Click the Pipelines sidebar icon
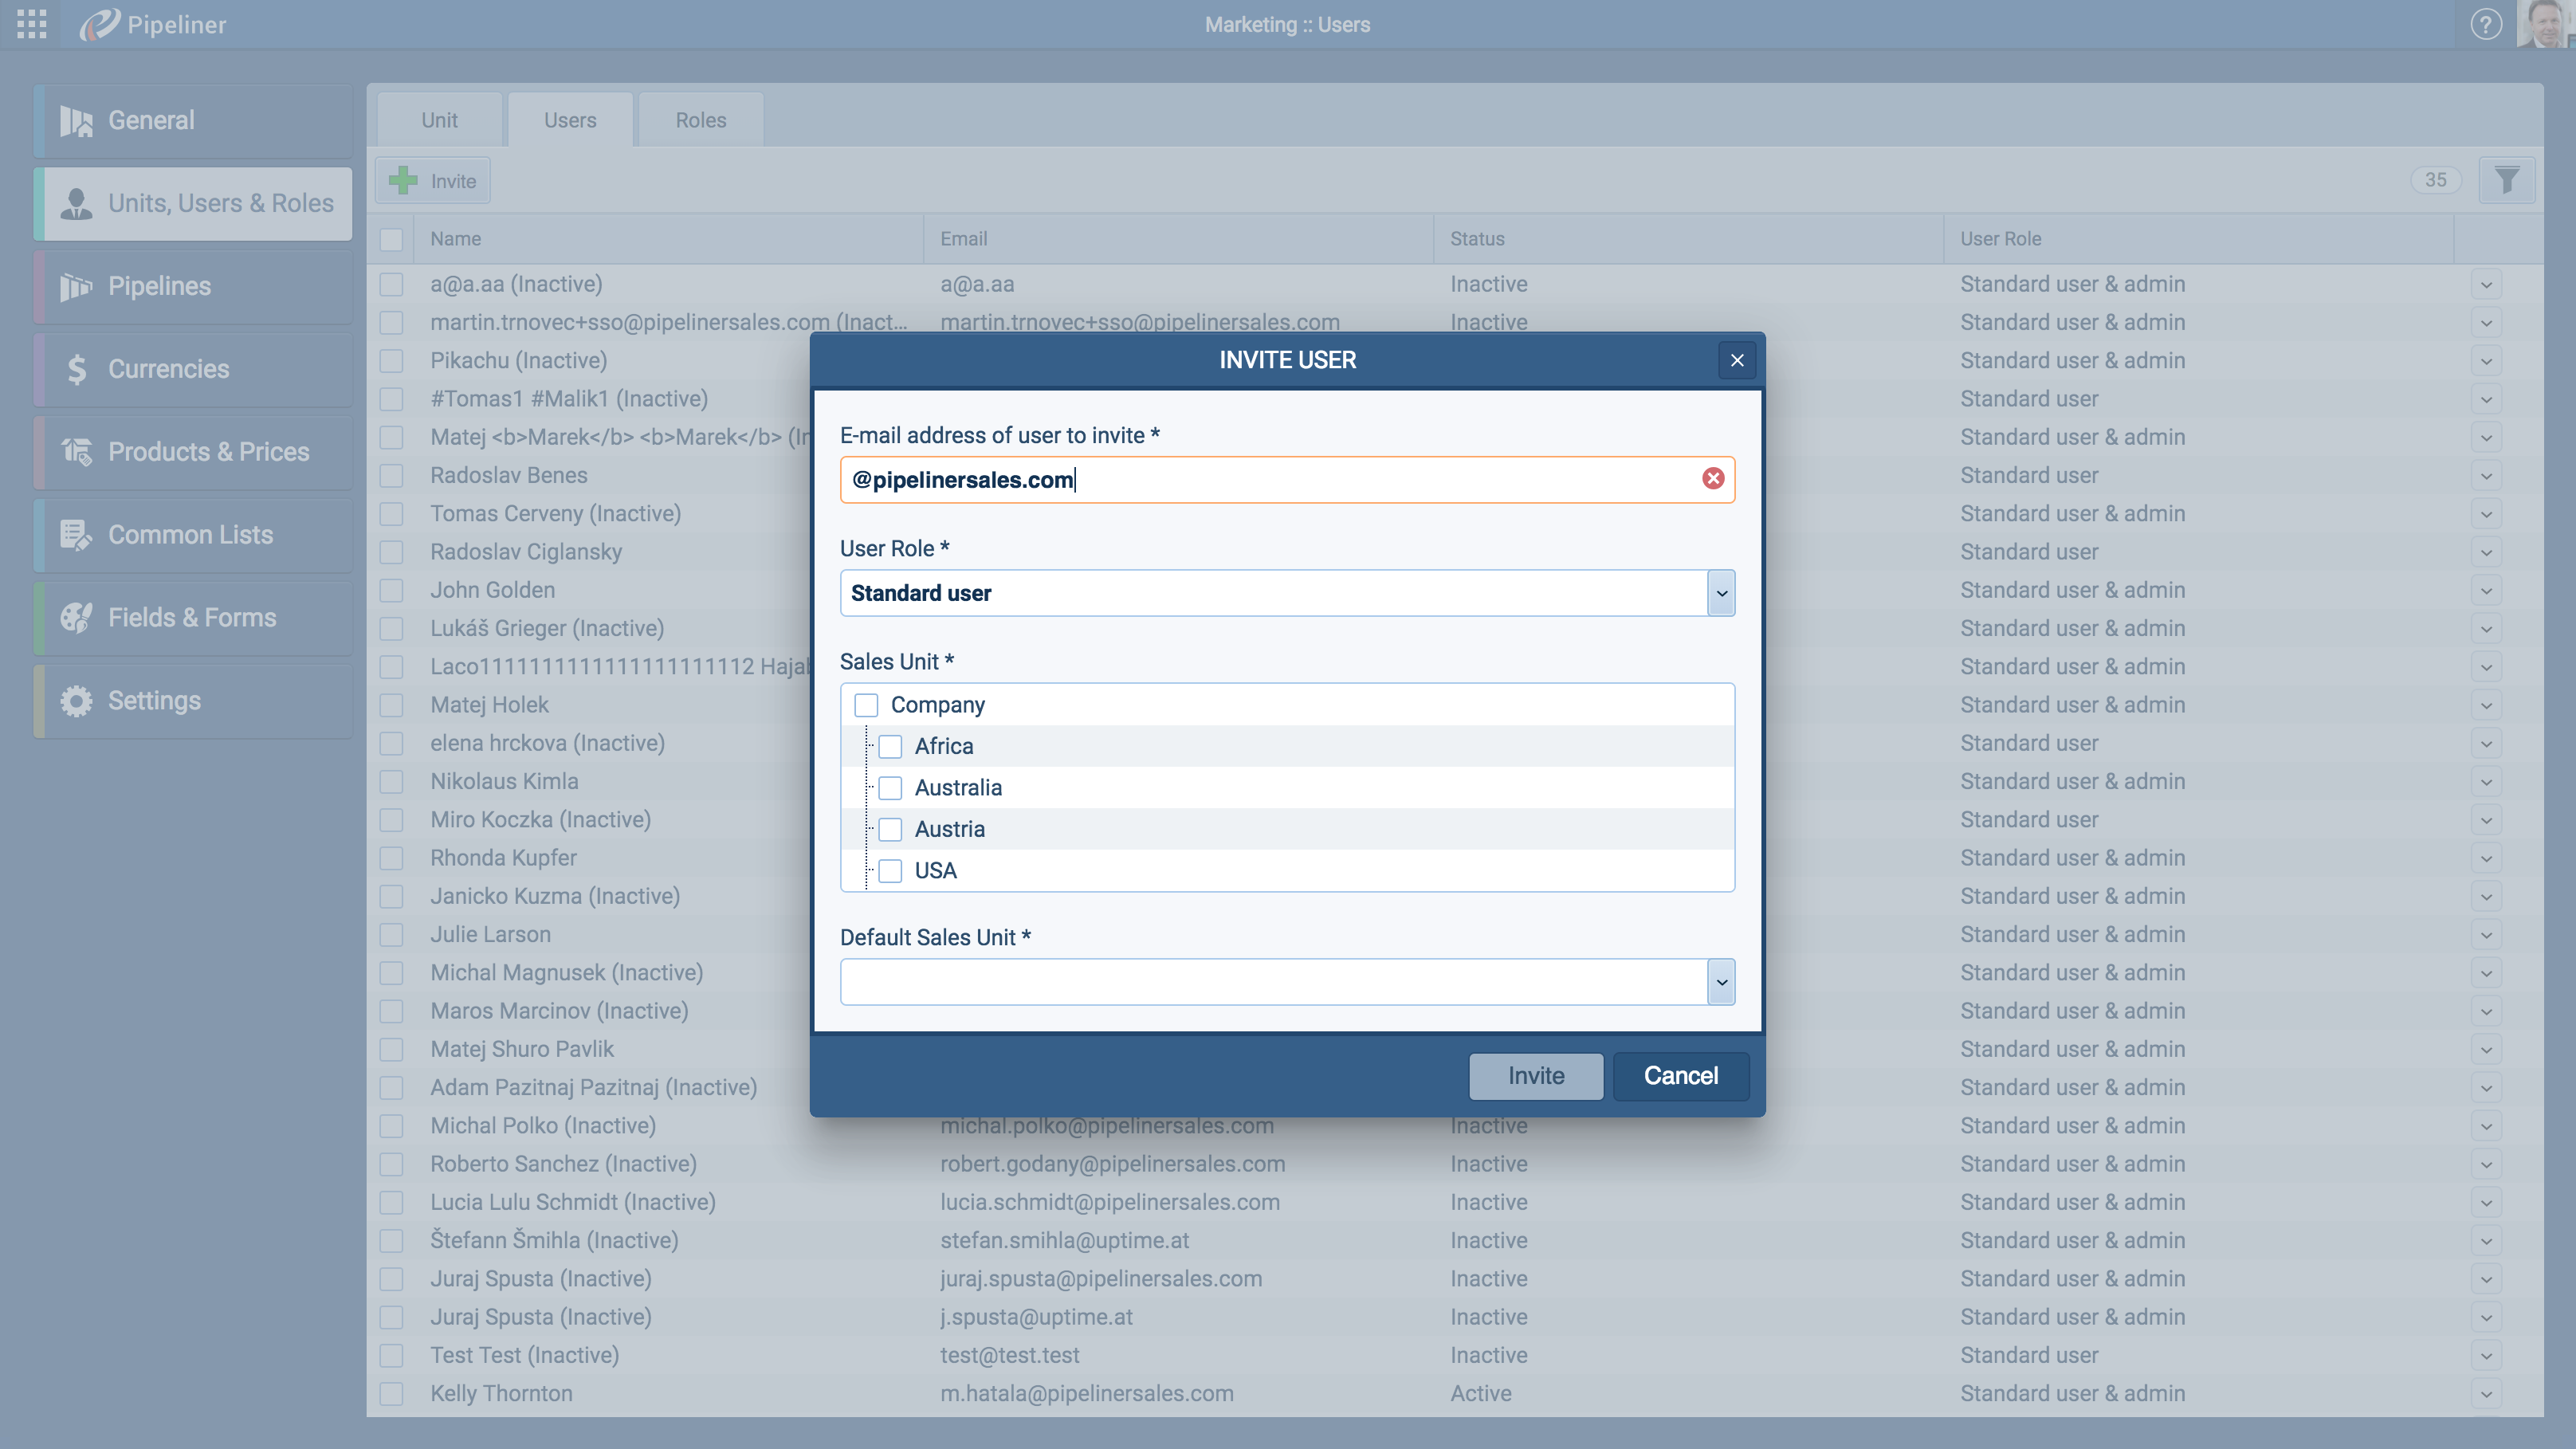Image resolution: width=2576 pixels, height=1449 pixels. tap(76, 286)
